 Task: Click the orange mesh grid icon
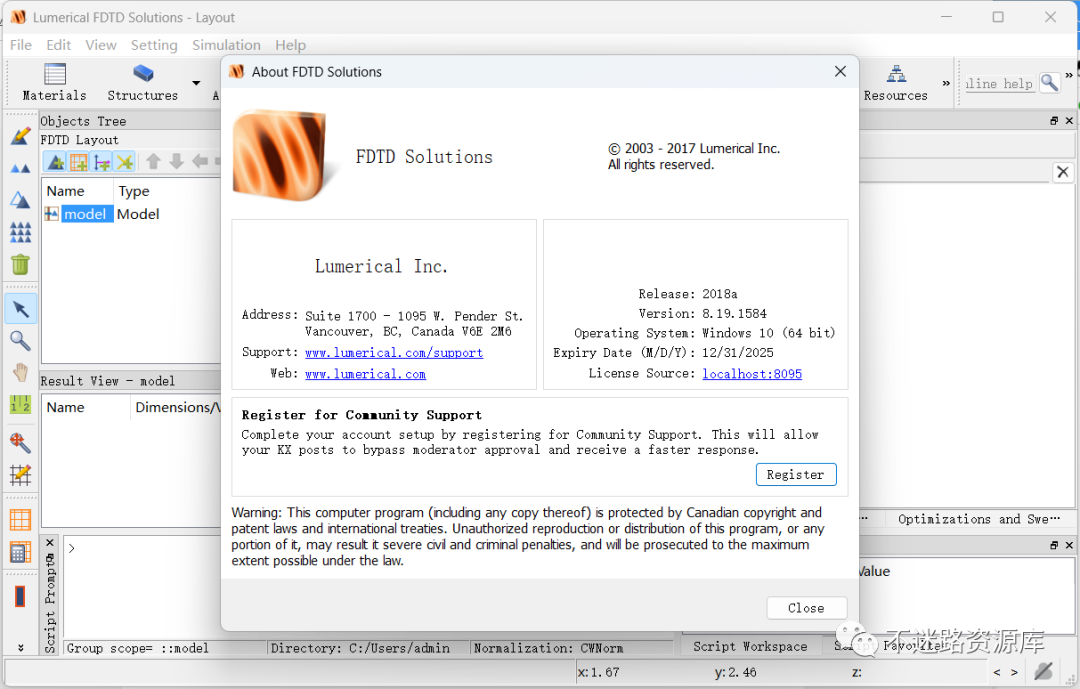(20, 520)
